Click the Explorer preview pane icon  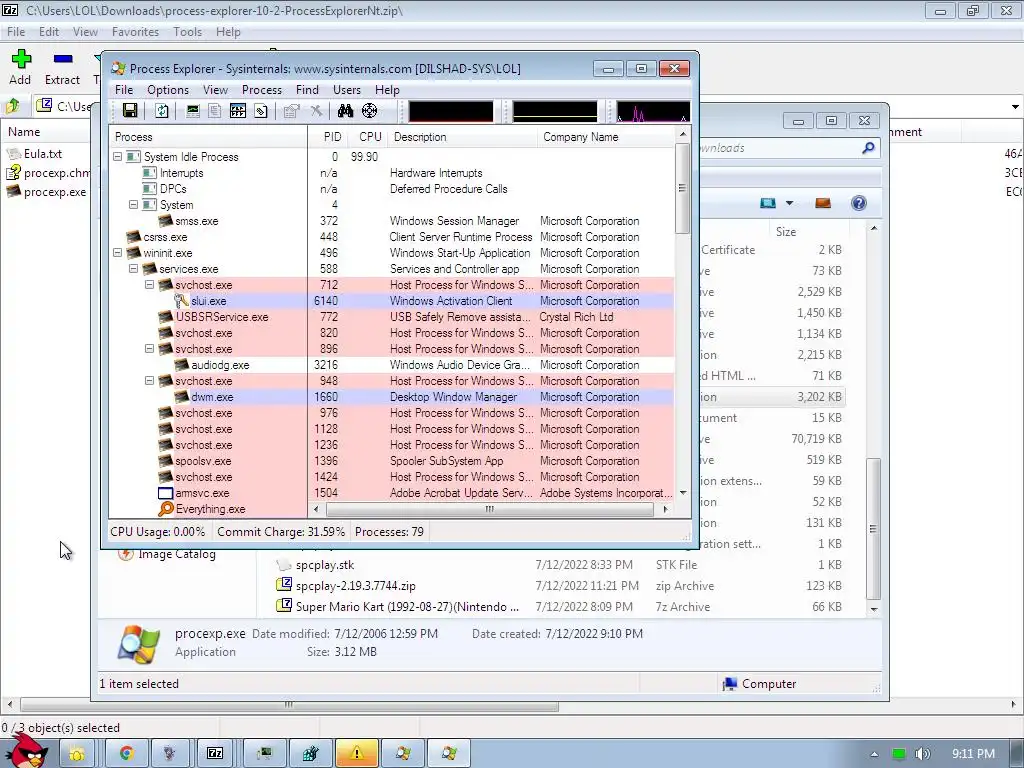(x=823, y=203)
